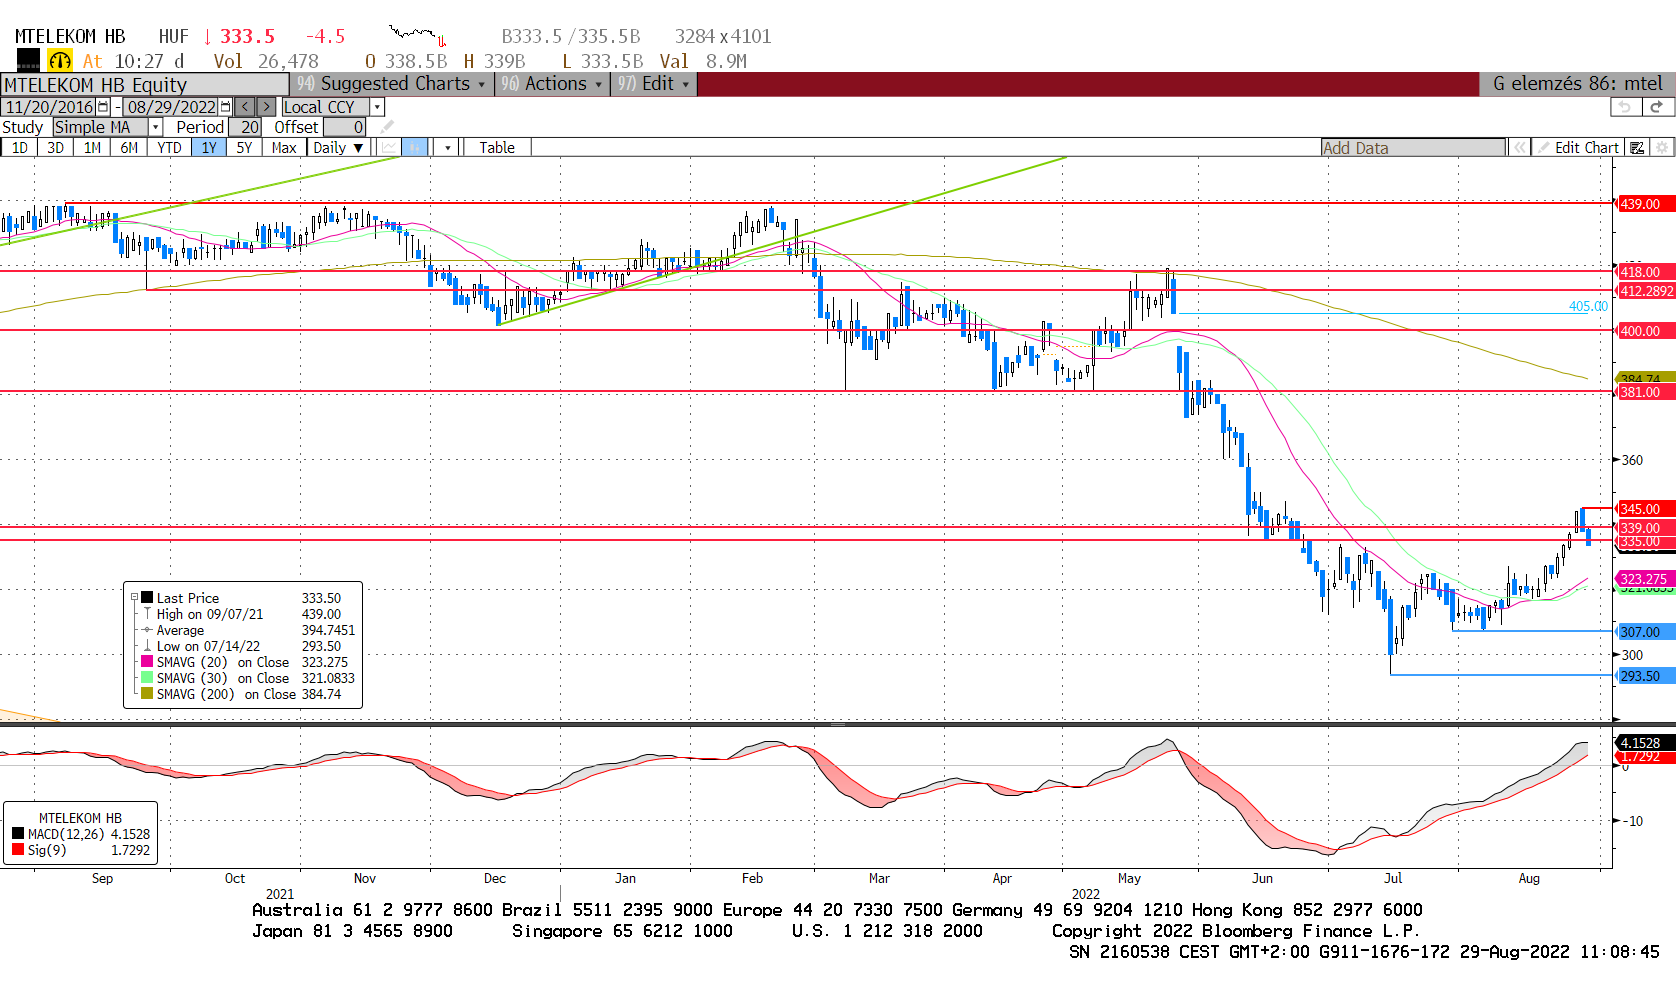Click the Add Data input field
This screenshot has height=995, width=1676.
1413,148
